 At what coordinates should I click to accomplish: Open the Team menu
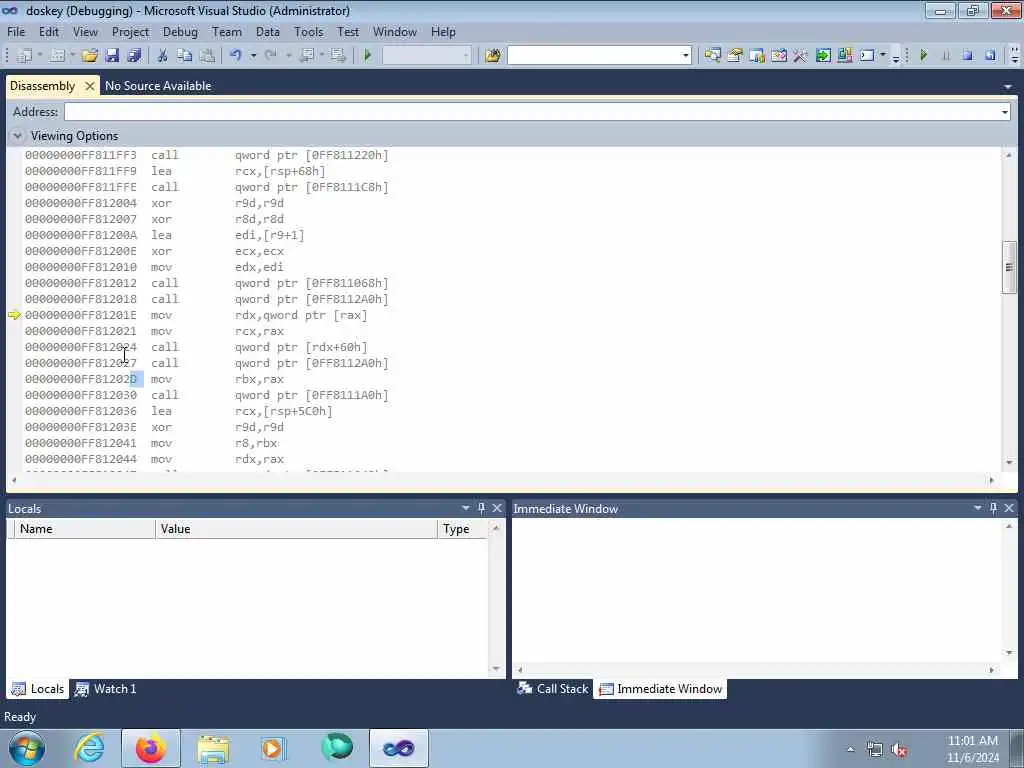tap(227, 31)
